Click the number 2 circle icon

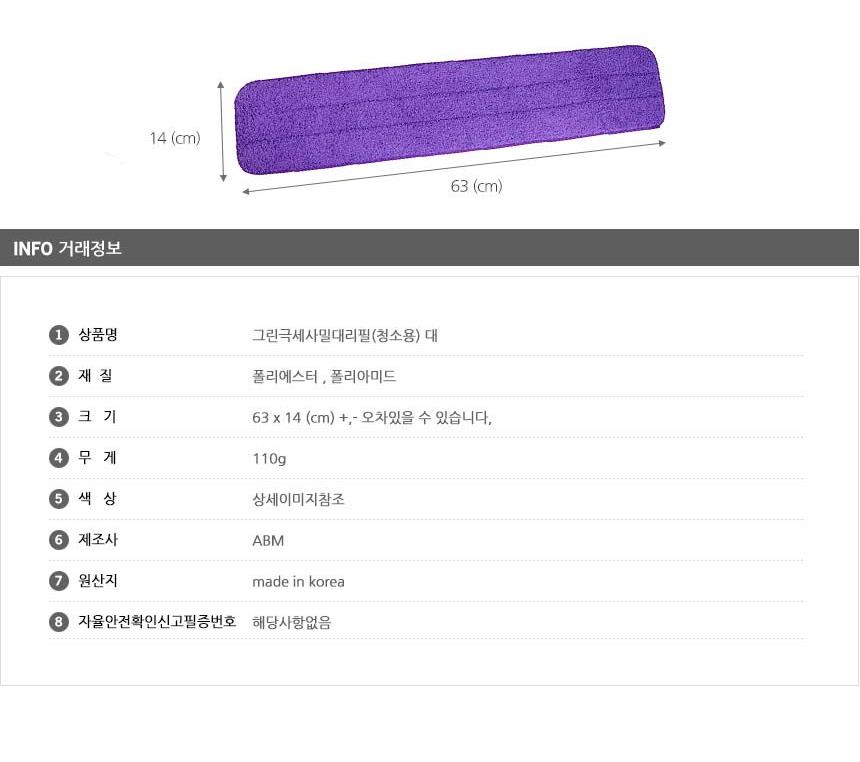(58, 376)
